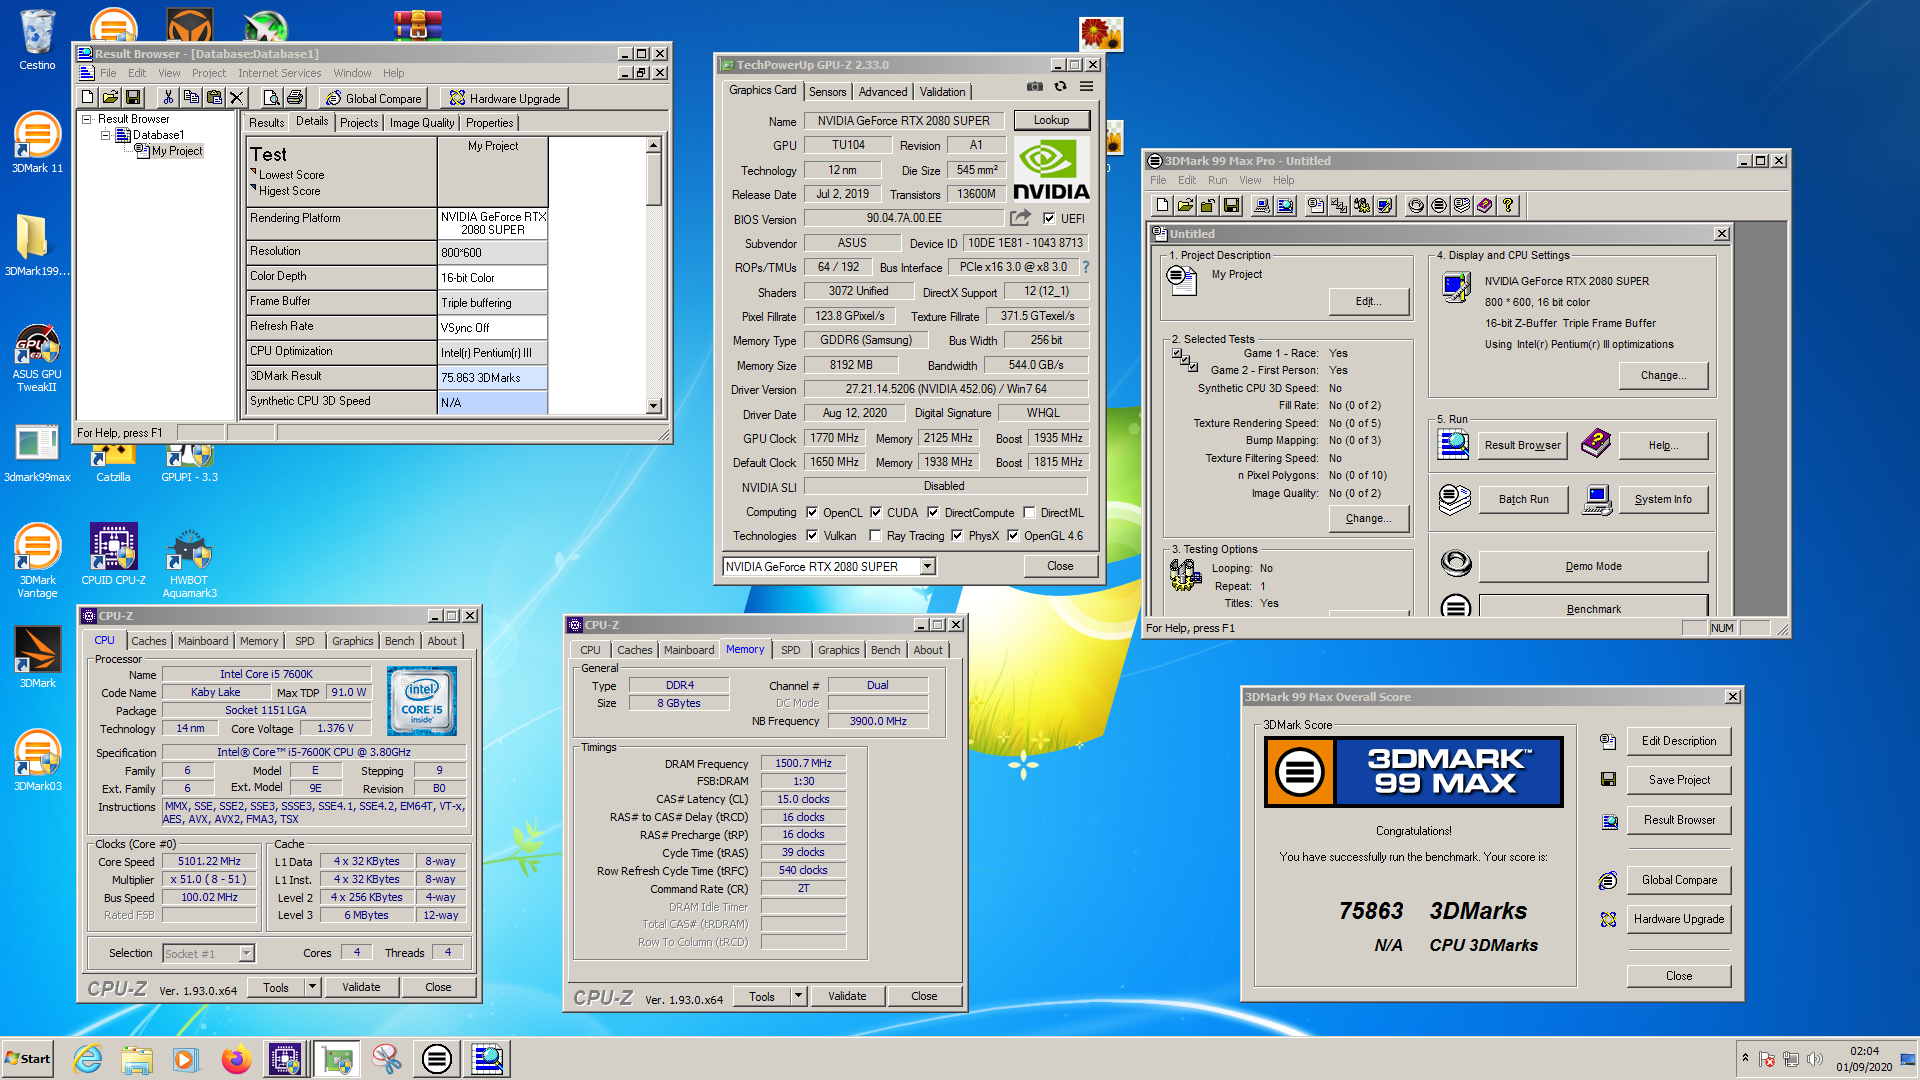Click Batch Run button in 3DMark
The image size is (1920, 1080).
pyautogui.click(x=1523, y=499)
